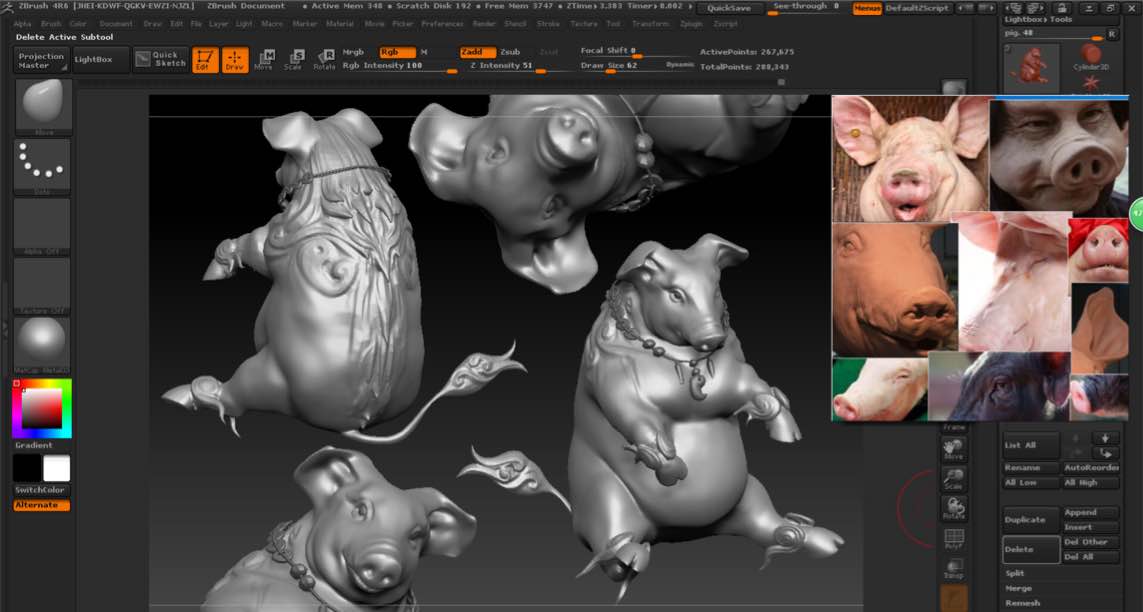The height and width of the screenshot is (612, 1143).
Task: Enable Mrgb channel mode
Action: 354,52
